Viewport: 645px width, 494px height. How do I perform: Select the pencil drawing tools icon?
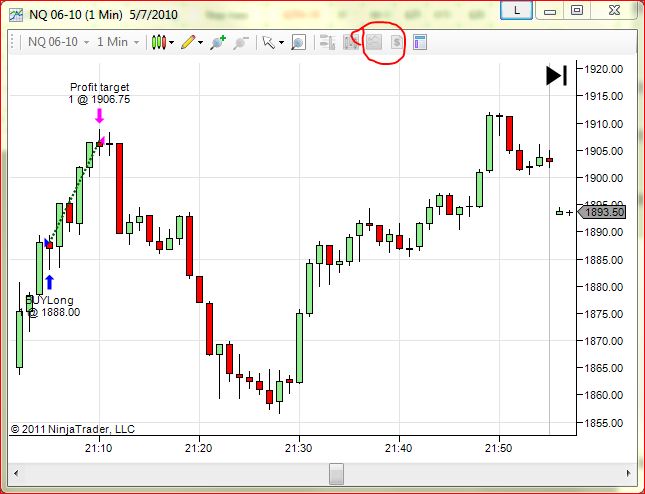click(188, 42)
